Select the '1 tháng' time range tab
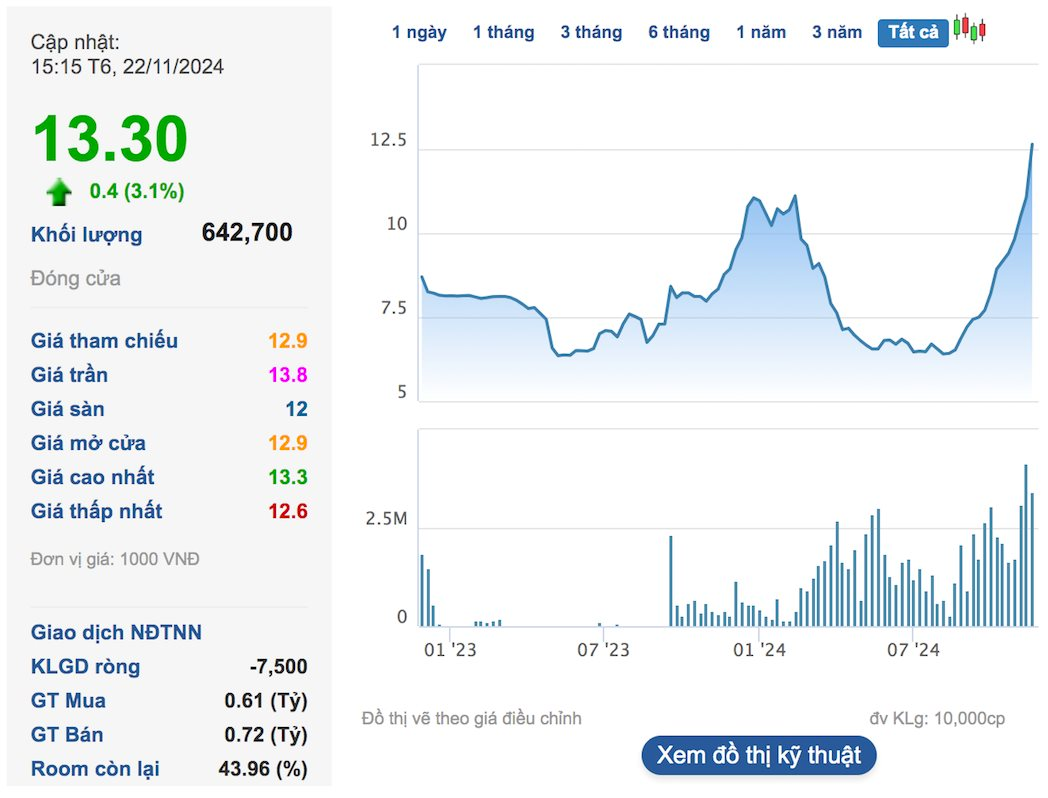The image size is (1048, 798). click(504, 32)
